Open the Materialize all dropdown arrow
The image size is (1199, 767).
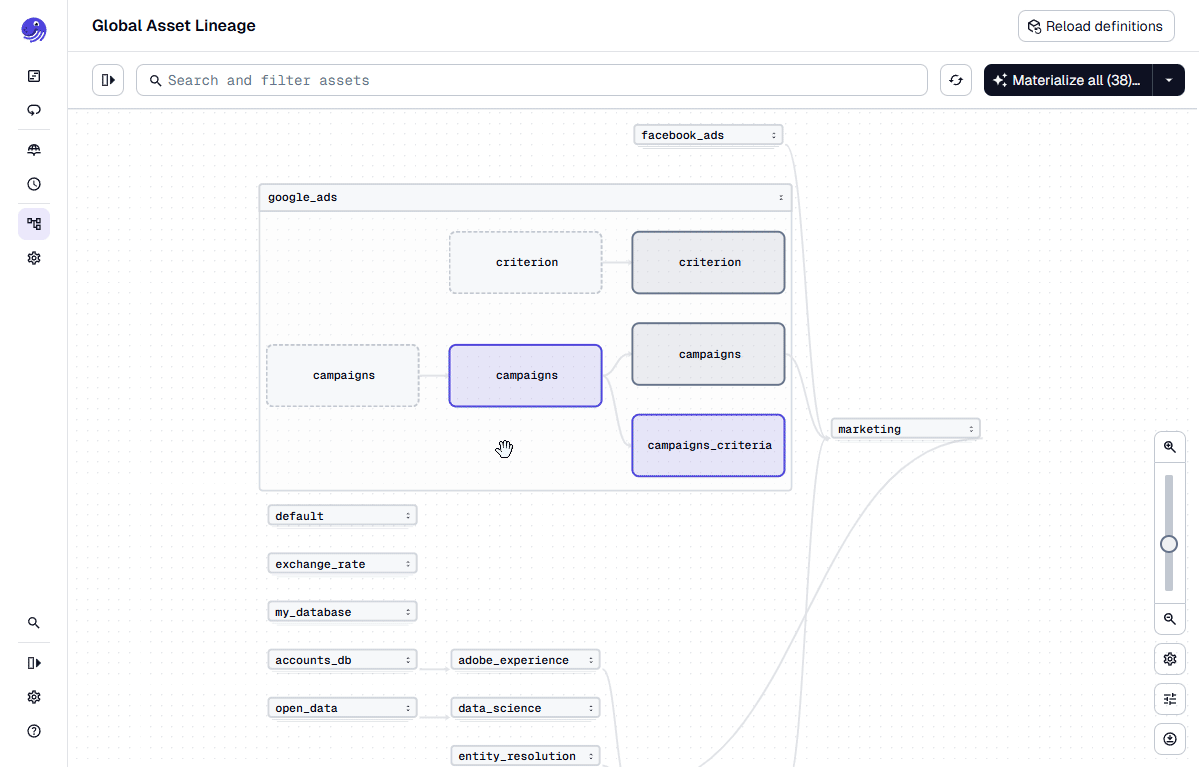point(1169,80)
